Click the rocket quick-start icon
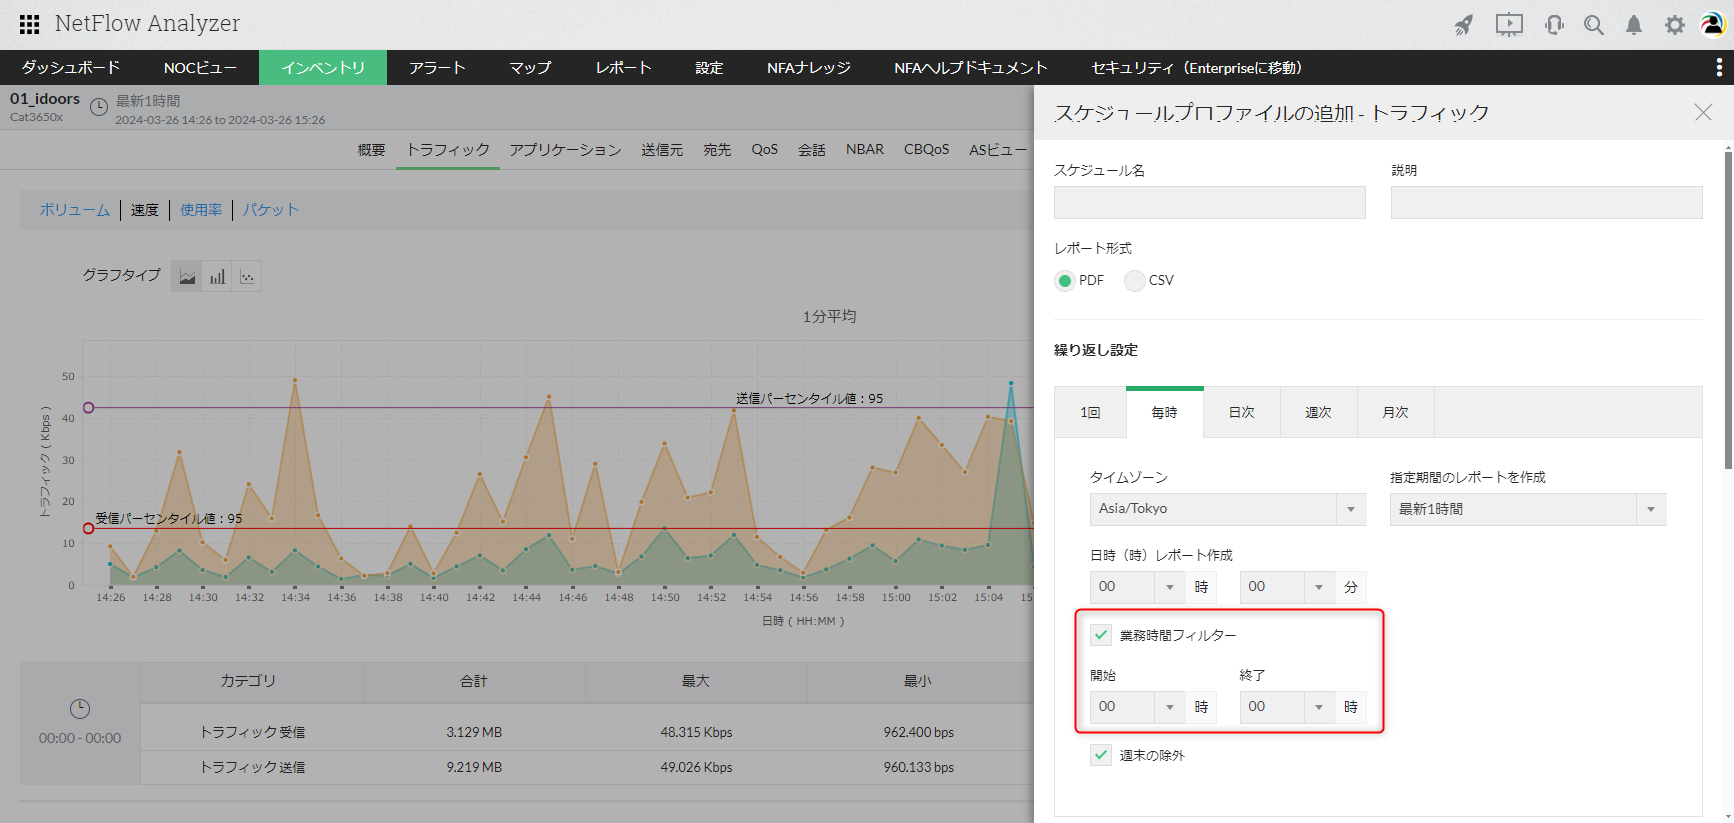The image size is (1734, 823). coord(1464,25)
